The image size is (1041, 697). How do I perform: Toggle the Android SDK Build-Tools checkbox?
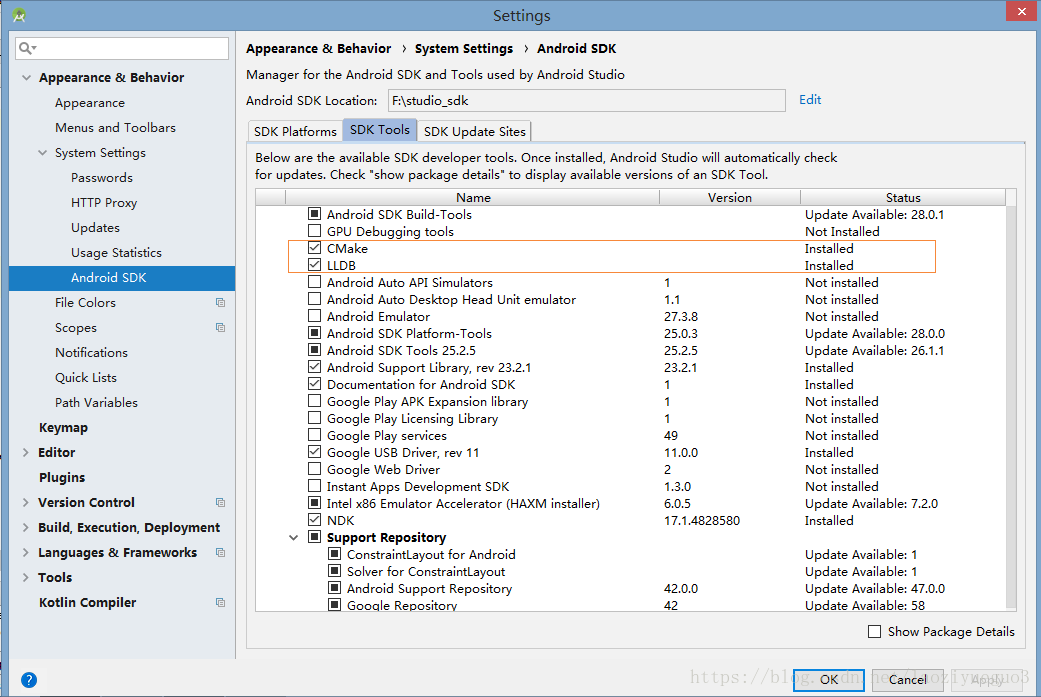click(315, 214)
